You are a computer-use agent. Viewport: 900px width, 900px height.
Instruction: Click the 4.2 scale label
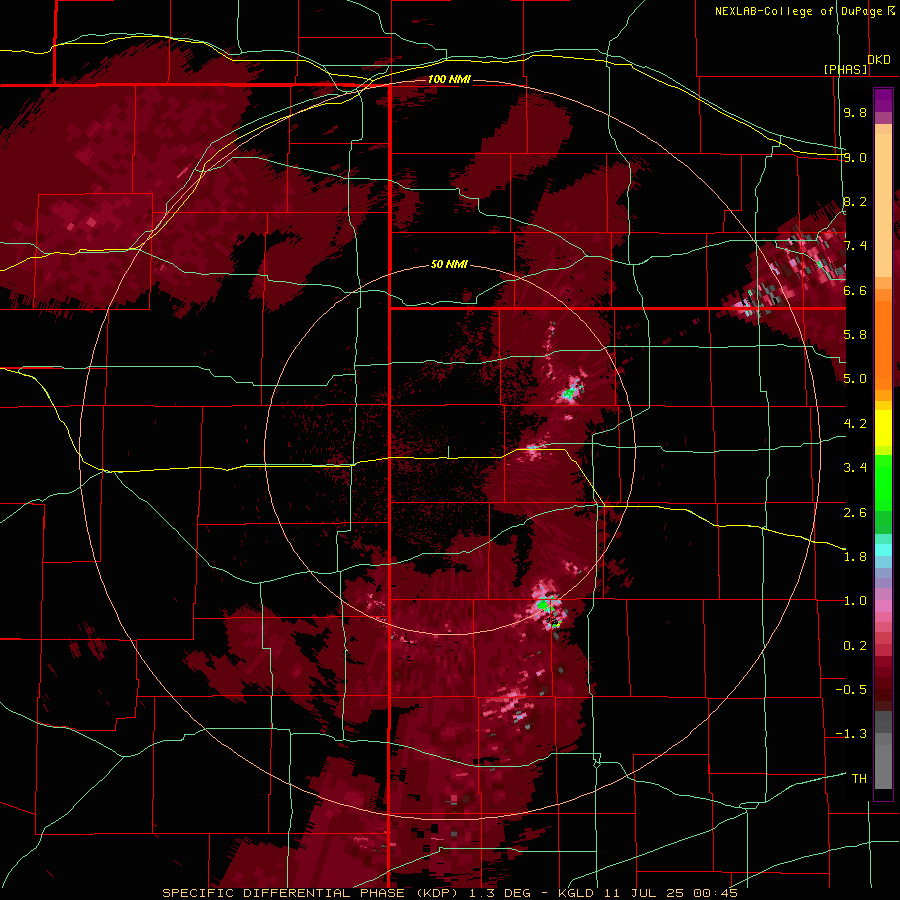(x=855, y=424)
